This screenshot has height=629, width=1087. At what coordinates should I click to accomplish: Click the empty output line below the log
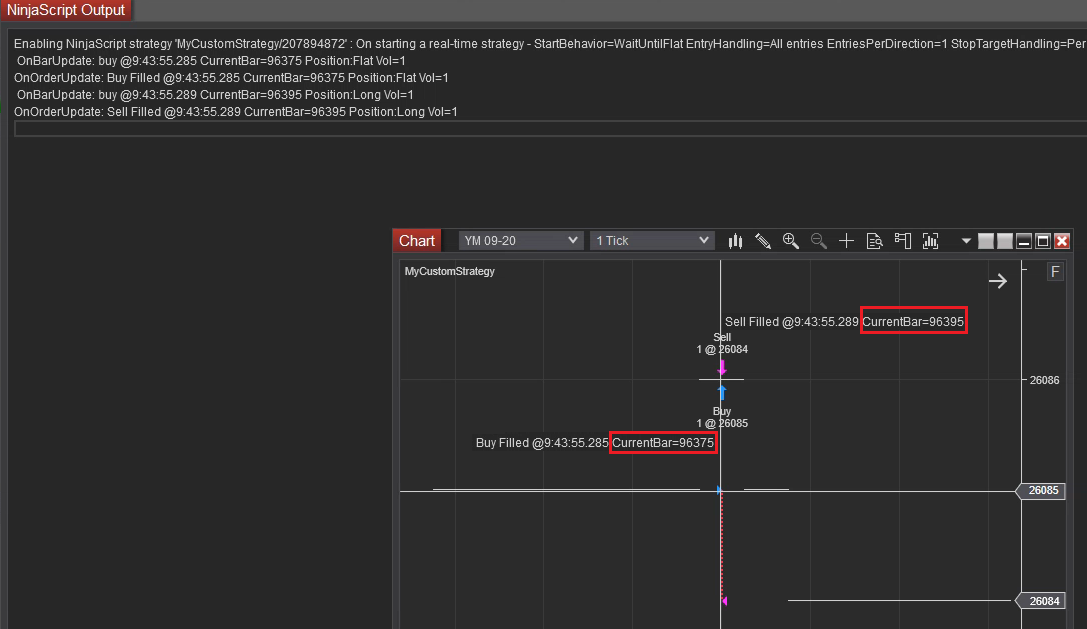click(550, 128)
